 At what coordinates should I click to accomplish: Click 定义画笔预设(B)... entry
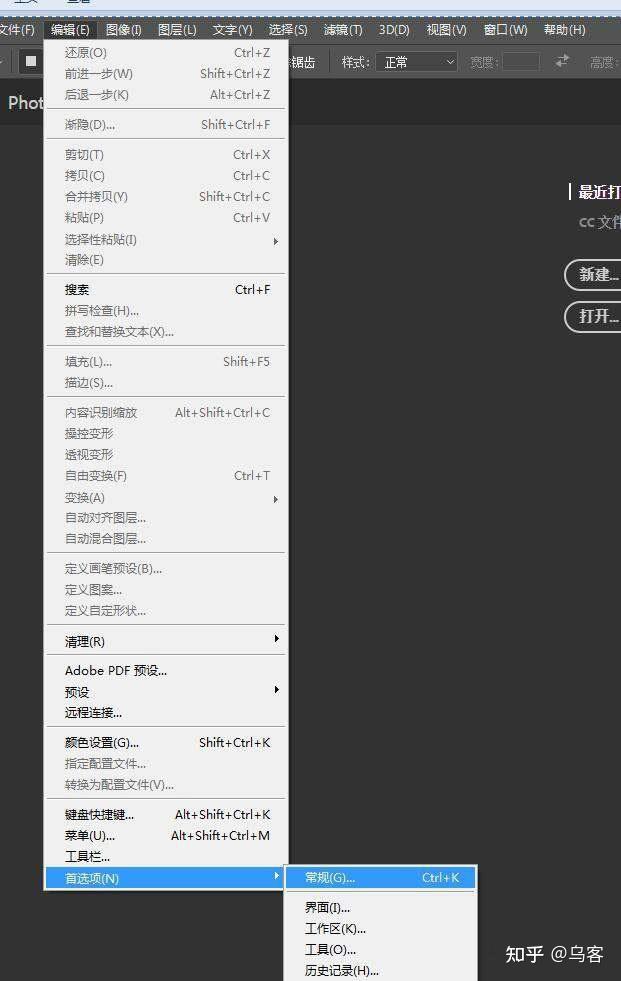pyautogui.click(x=166, y=569)
